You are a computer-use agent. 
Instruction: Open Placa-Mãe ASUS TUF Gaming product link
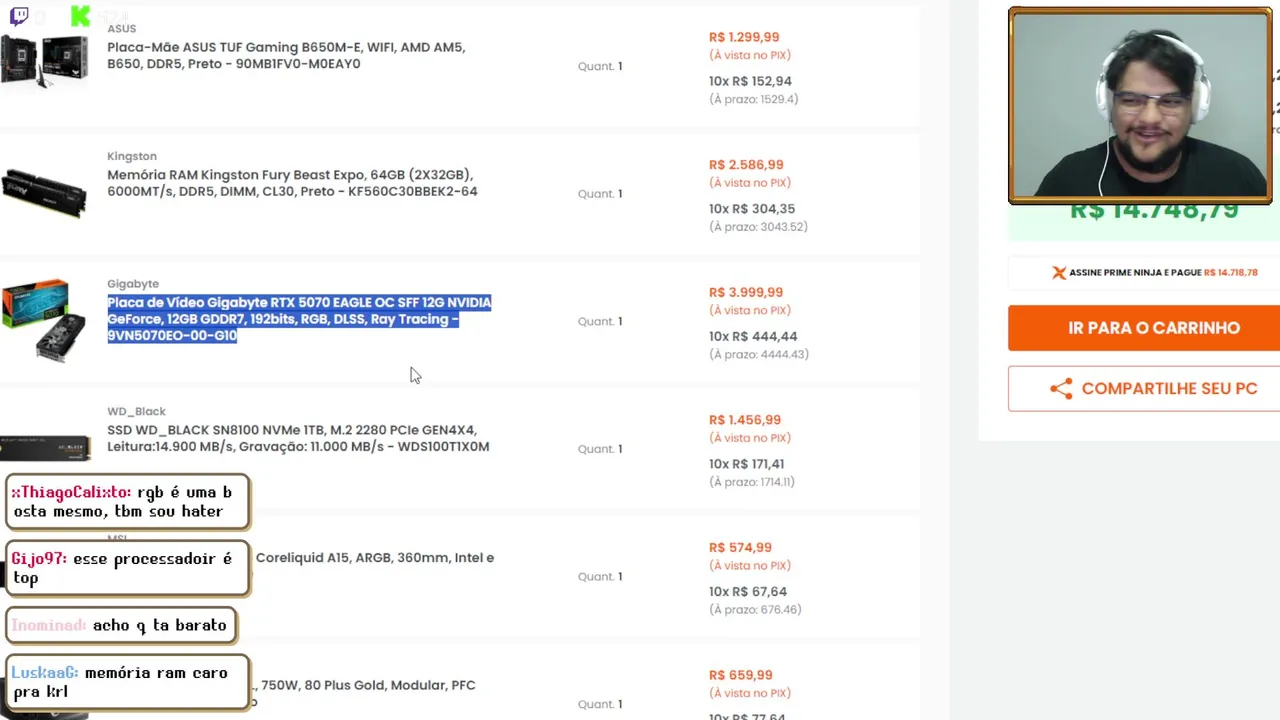point(286,55)
